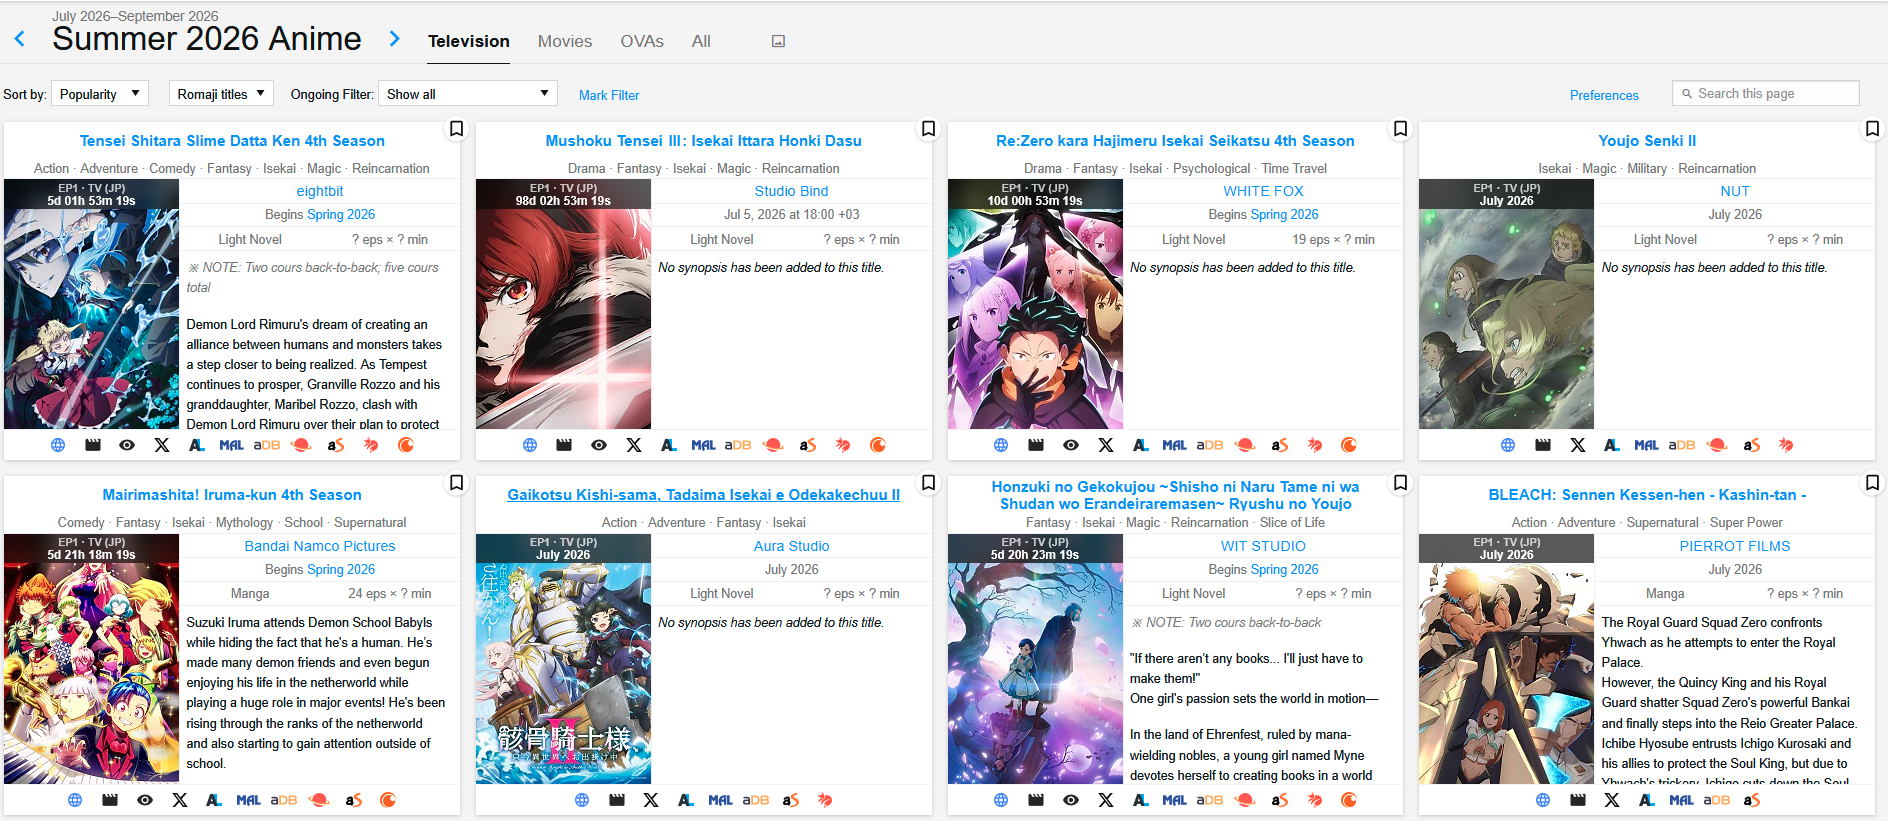Bookmark Mairimashita! Iruma-kun 4th Season
Viewport: 1888px width, 821px height.
click(456, 483)
